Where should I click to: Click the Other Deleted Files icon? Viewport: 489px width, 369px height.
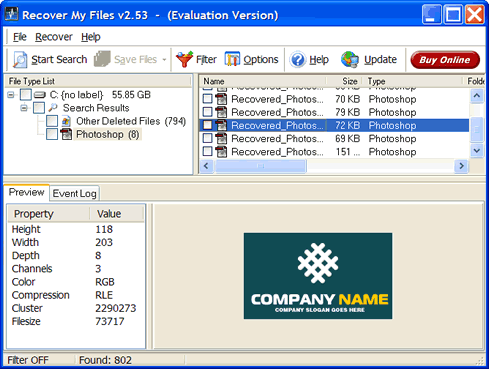tap(66, 121)
